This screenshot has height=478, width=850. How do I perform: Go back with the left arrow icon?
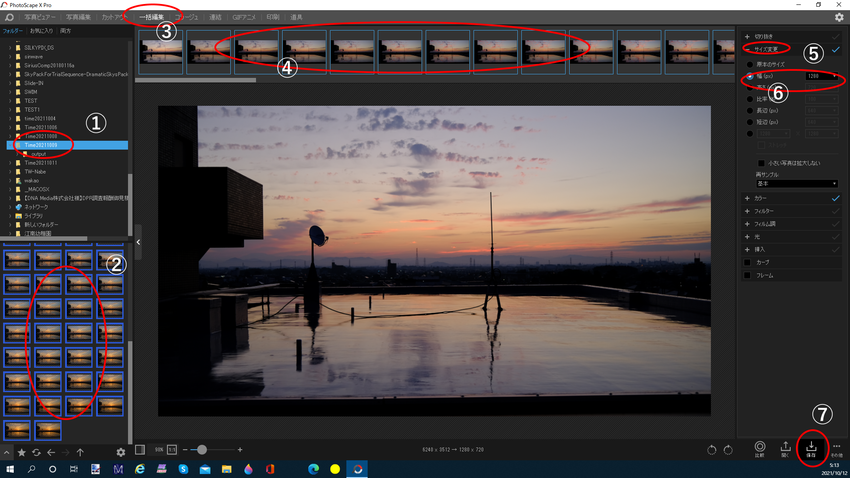coord(51,452)
